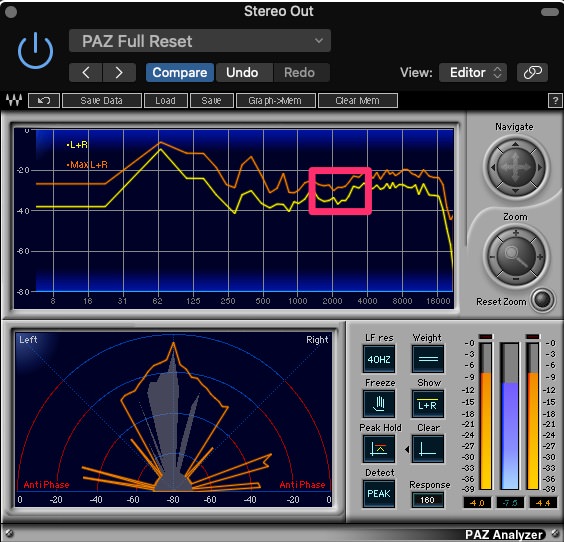This screenshot has height=542, width=564.
Task: Open the Save menu
Action: (212, 100)
